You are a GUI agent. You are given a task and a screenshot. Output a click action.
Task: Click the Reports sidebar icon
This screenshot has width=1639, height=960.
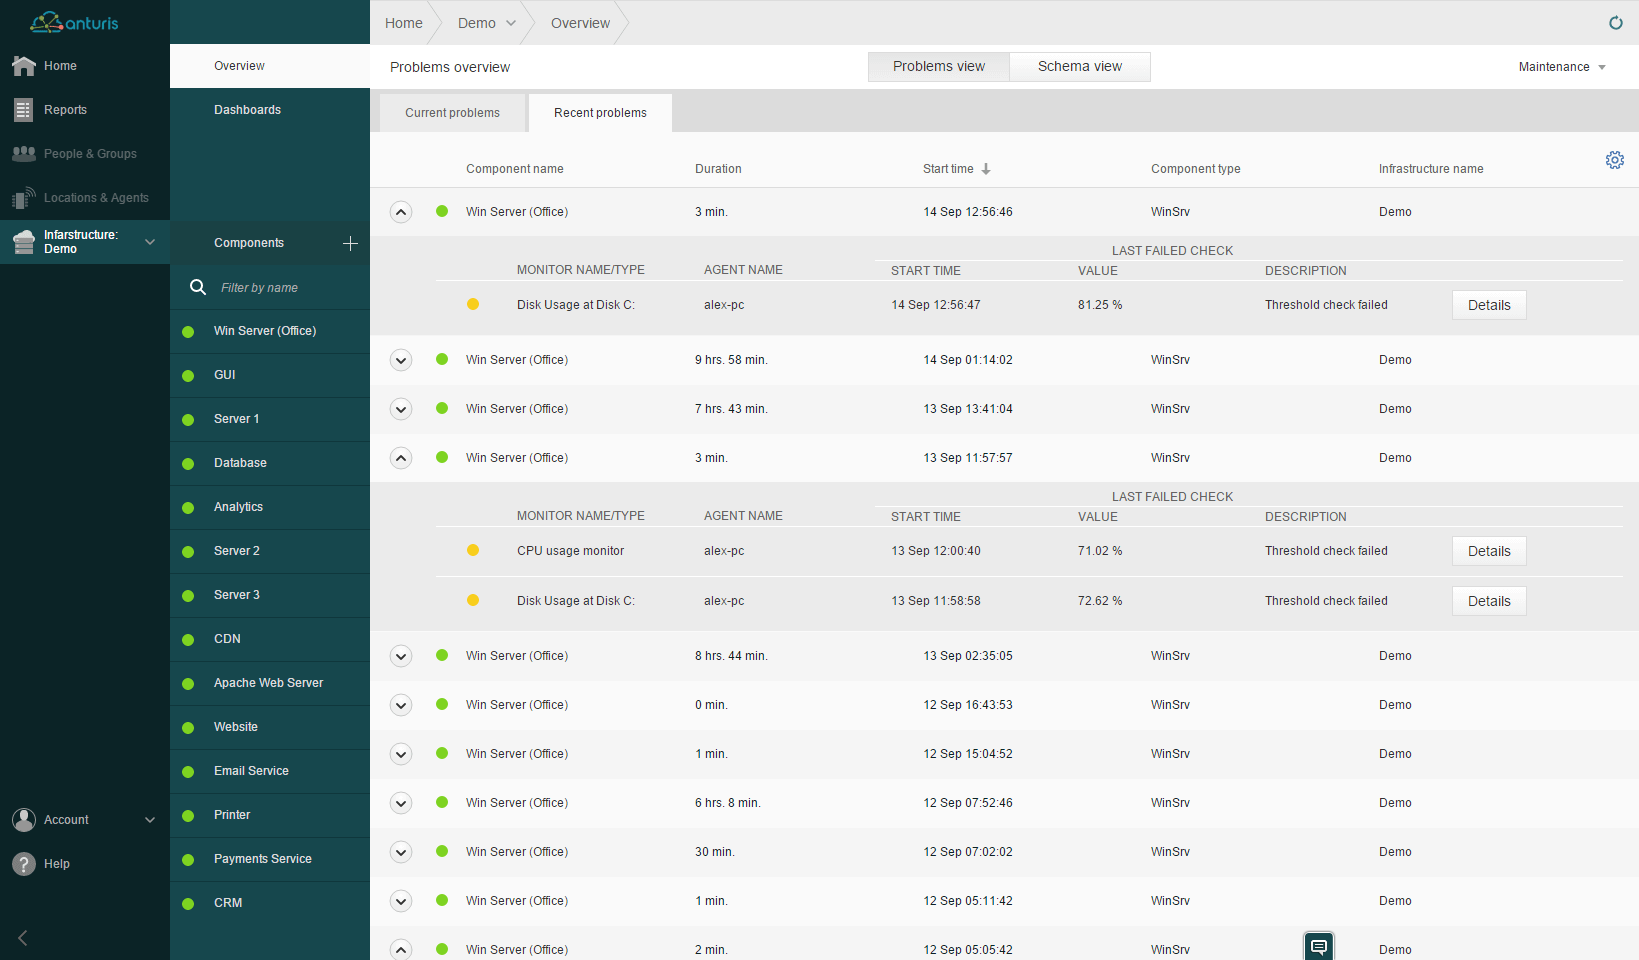[24, 110]
